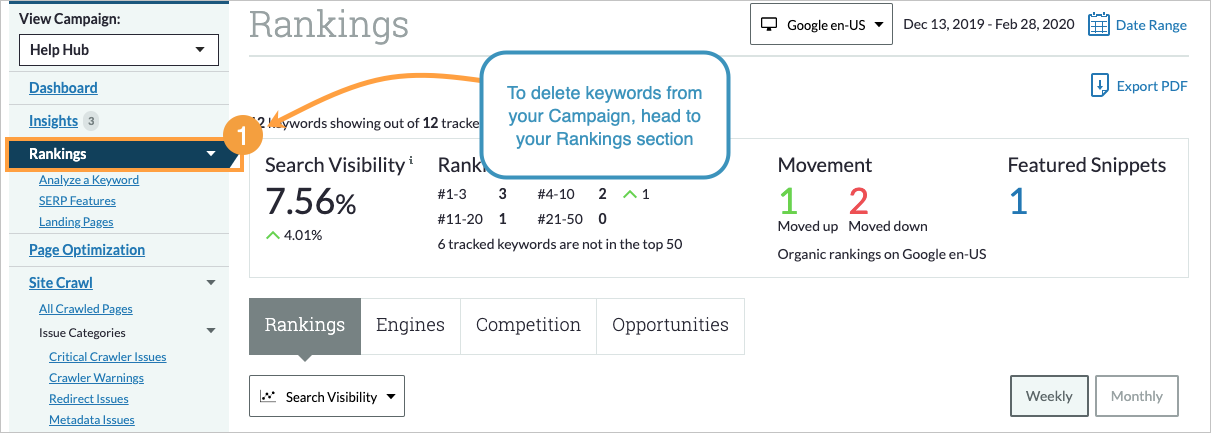This screenshot has width=1211, height=433.
Task: Select the Opportunities tab
Action: pos(670,325)
